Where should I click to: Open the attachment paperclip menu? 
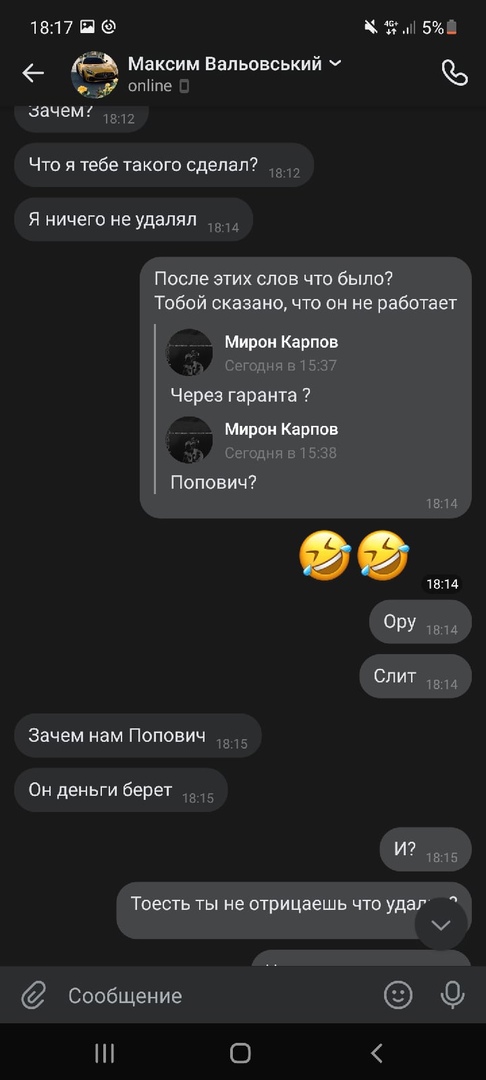(x=33, y=995)
